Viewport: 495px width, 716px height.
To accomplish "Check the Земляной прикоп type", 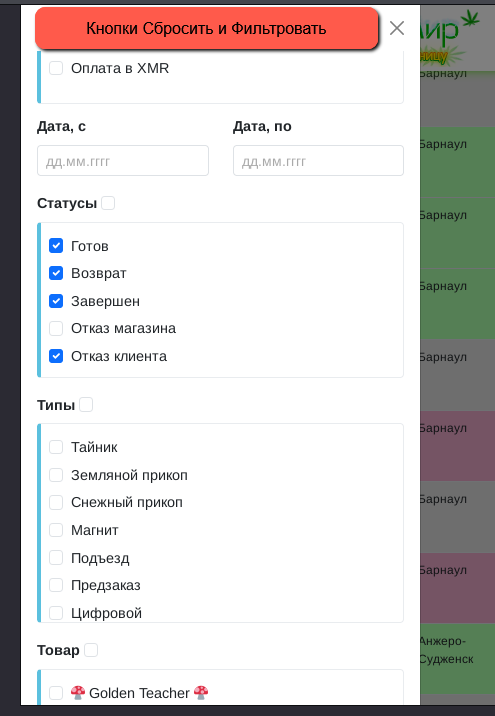I will tap(56, 475).
